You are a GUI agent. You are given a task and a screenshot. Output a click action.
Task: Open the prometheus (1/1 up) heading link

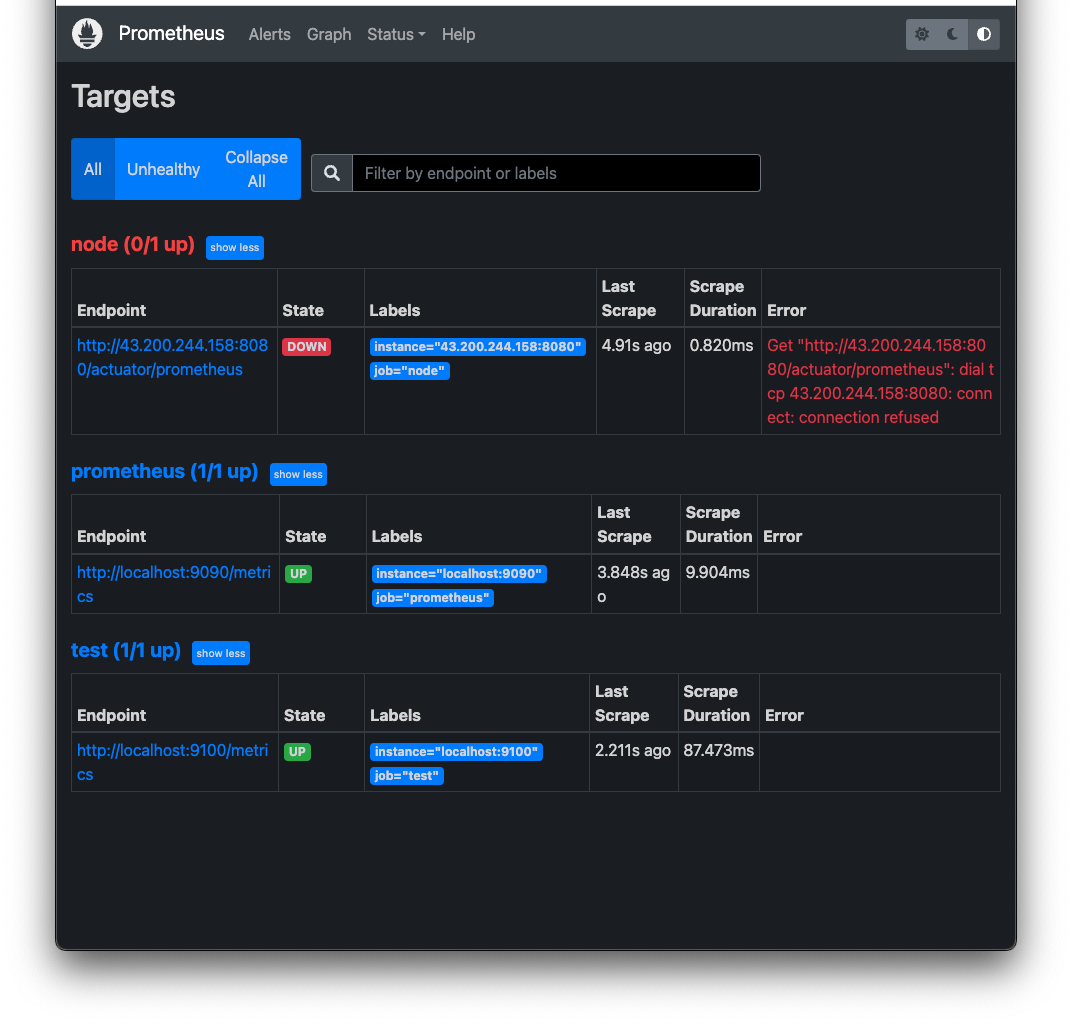pyautogui.click(x=164, y=472)
